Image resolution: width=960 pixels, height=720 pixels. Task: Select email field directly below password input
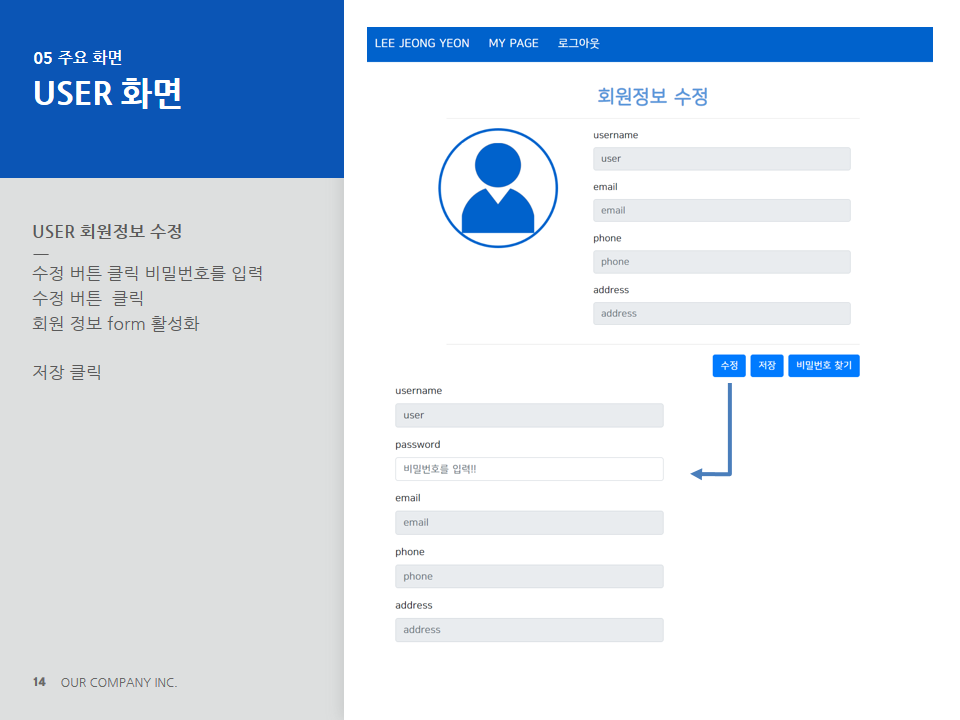pyautogui.click(x=529, y=523)
